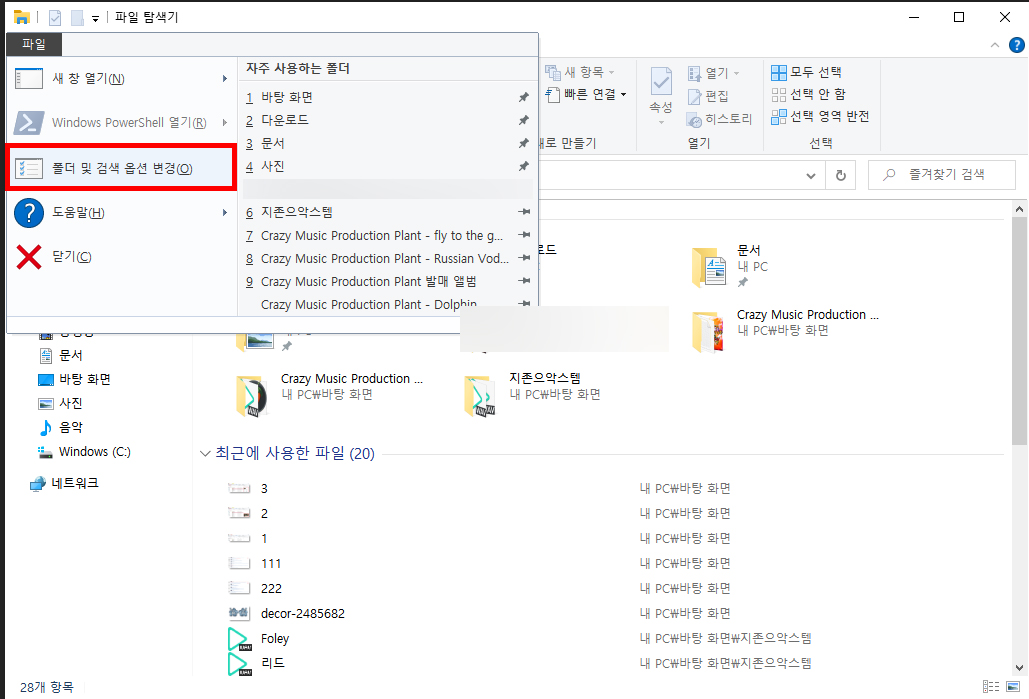Collapse the ribbon with the chevron
The height and width of the screenshot is (699, 1029).
click(x=995, y=45)
